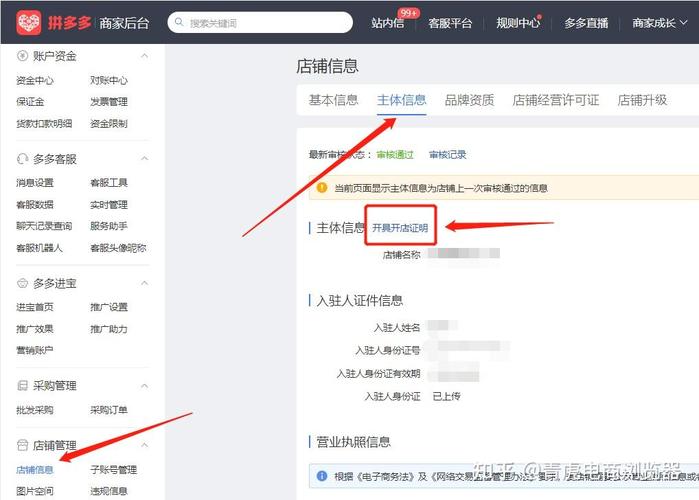Collapse the 店铺管理 section

coord(144,445)
